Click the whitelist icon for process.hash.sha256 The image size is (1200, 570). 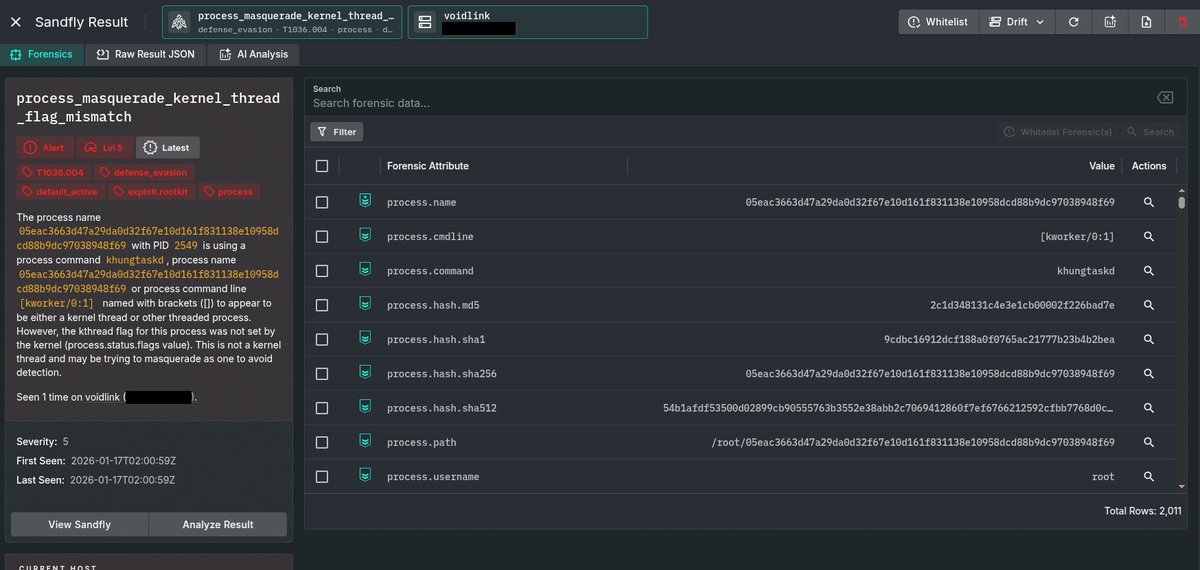(365, 373)
